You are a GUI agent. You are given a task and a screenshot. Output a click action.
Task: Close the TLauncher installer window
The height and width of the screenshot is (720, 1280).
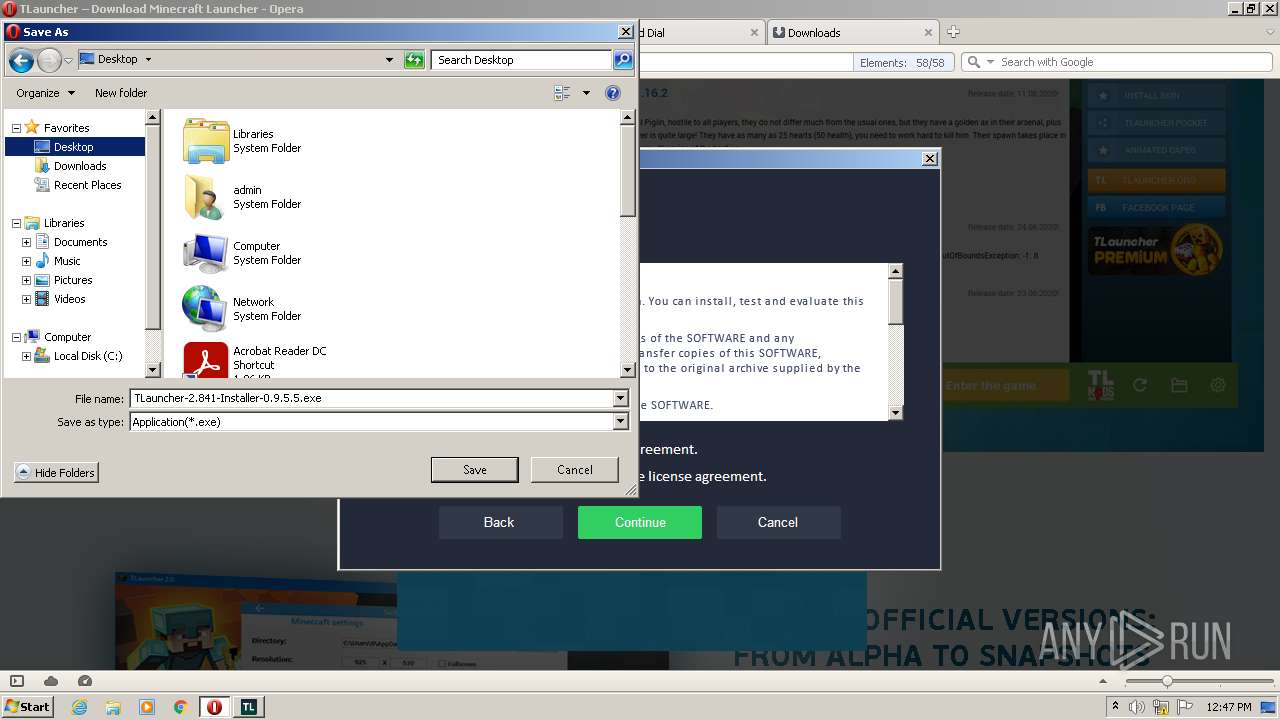(930, 158)
